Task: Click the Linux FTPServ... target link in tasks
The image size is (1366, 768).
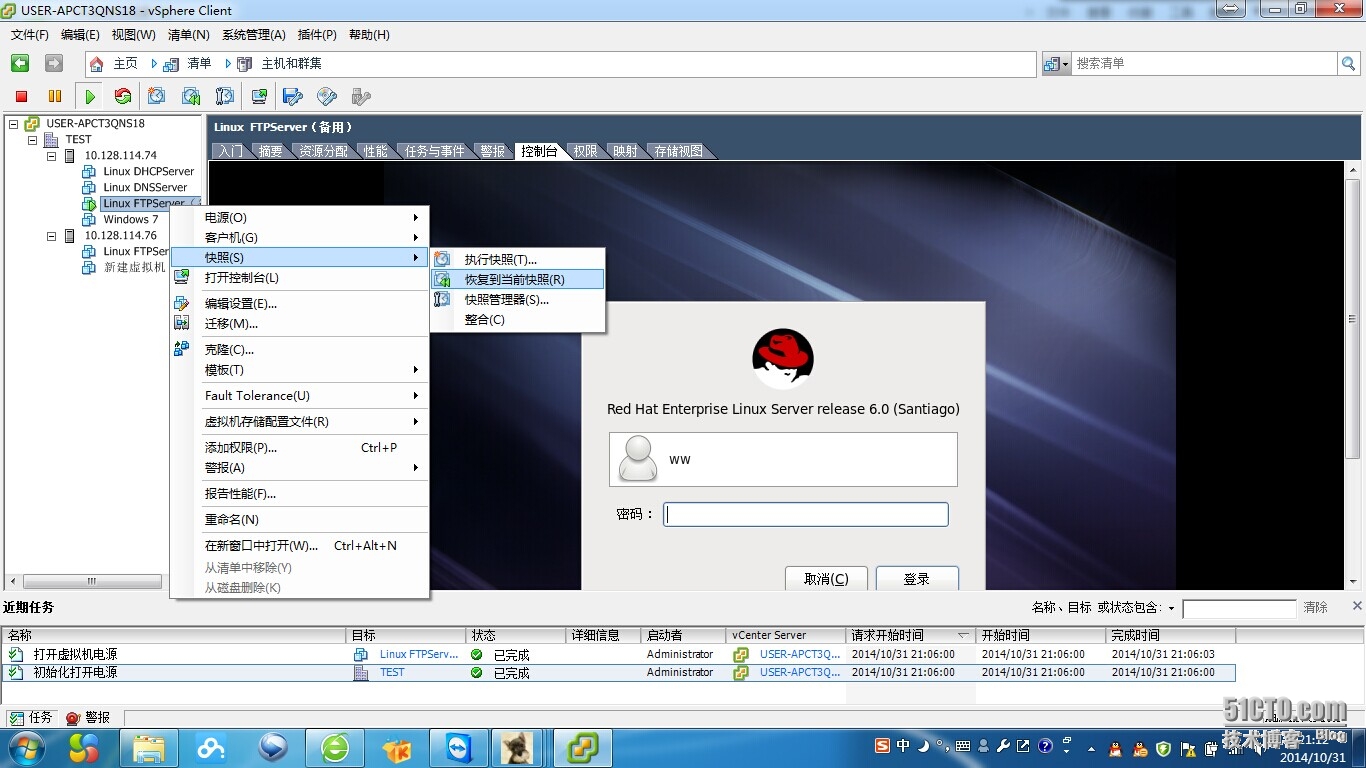Action: click(419, 654)
